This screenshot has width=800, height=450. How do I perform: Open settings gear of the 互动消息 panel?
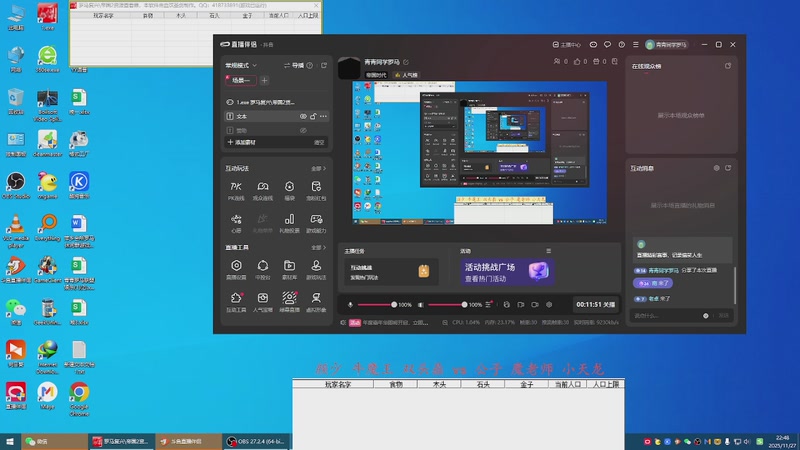pyautogui.click(x=716, y=168)
